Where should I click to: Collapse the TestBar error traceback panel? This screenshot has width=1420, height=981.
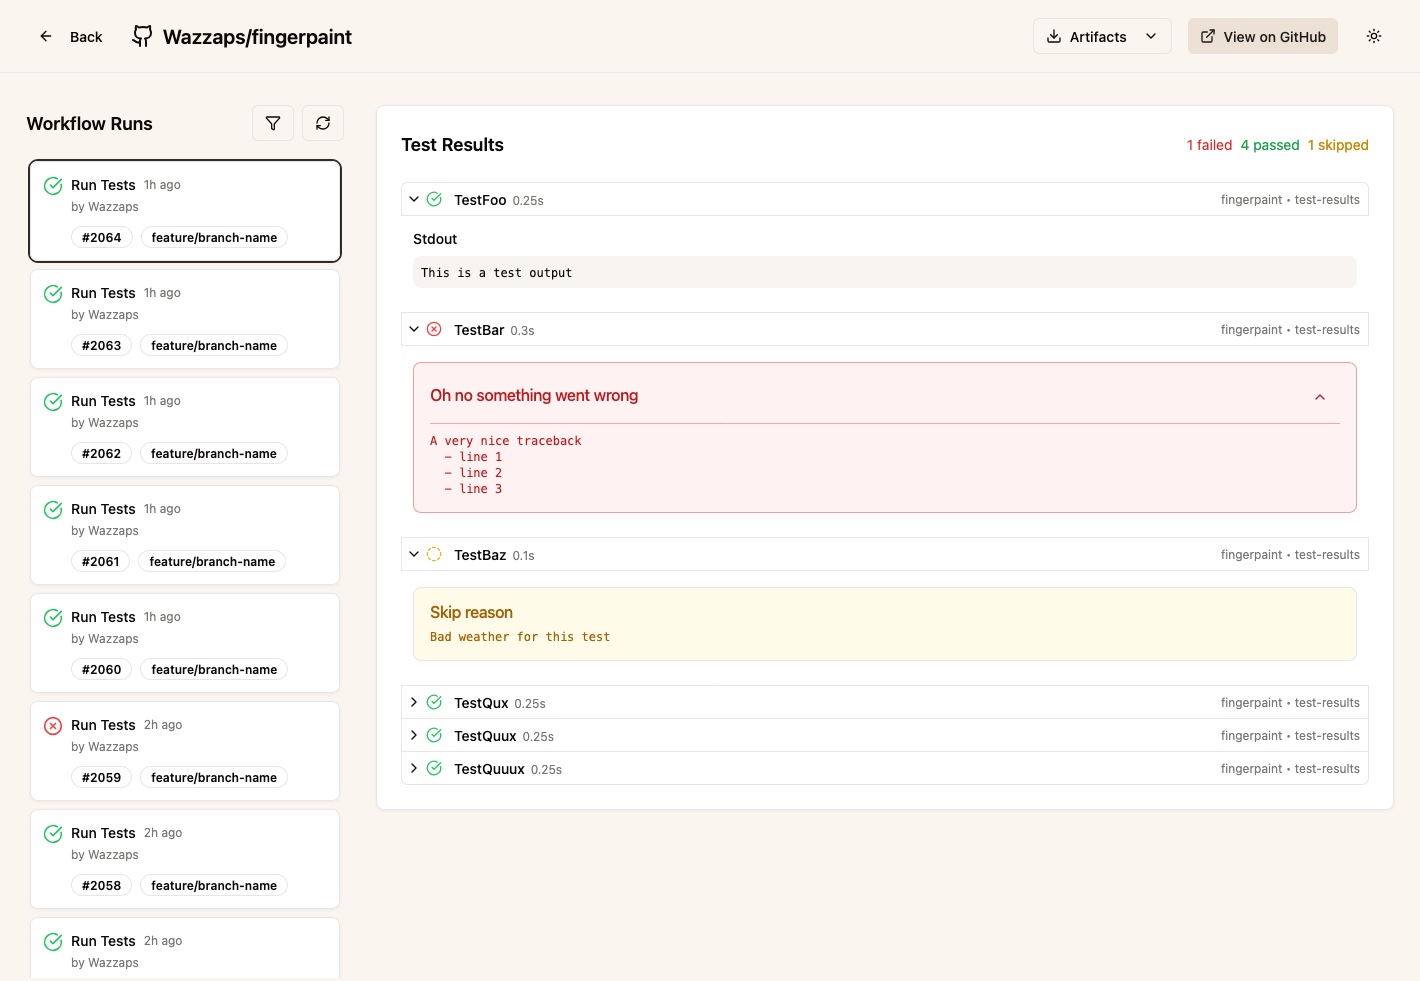(1319, 396)
